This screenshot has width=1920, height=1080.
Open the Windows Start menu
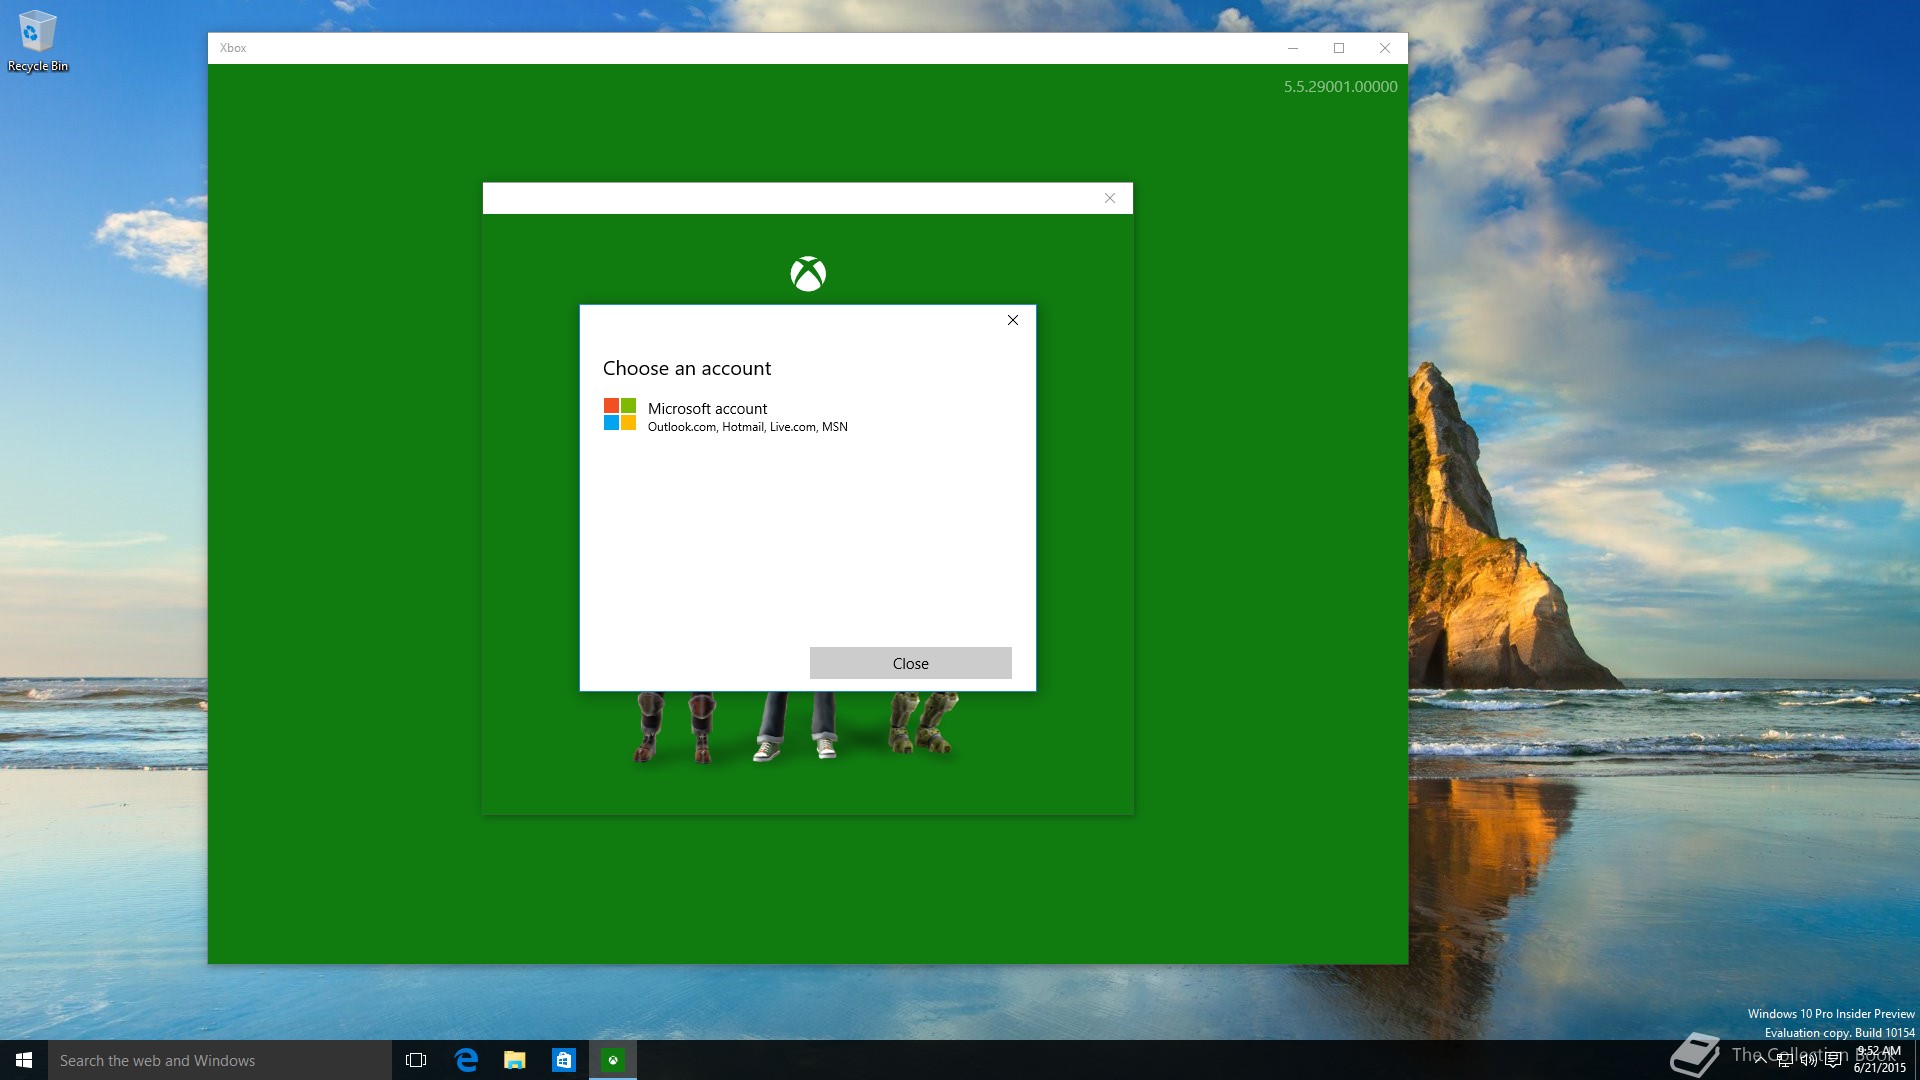pyautogui.click(x=24, y=1060)
